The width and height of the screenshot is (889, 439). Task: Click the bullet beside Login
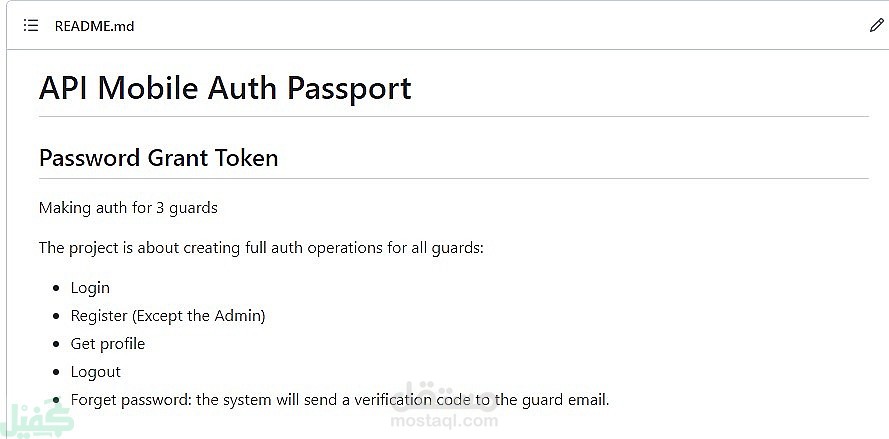coord(56,288)
